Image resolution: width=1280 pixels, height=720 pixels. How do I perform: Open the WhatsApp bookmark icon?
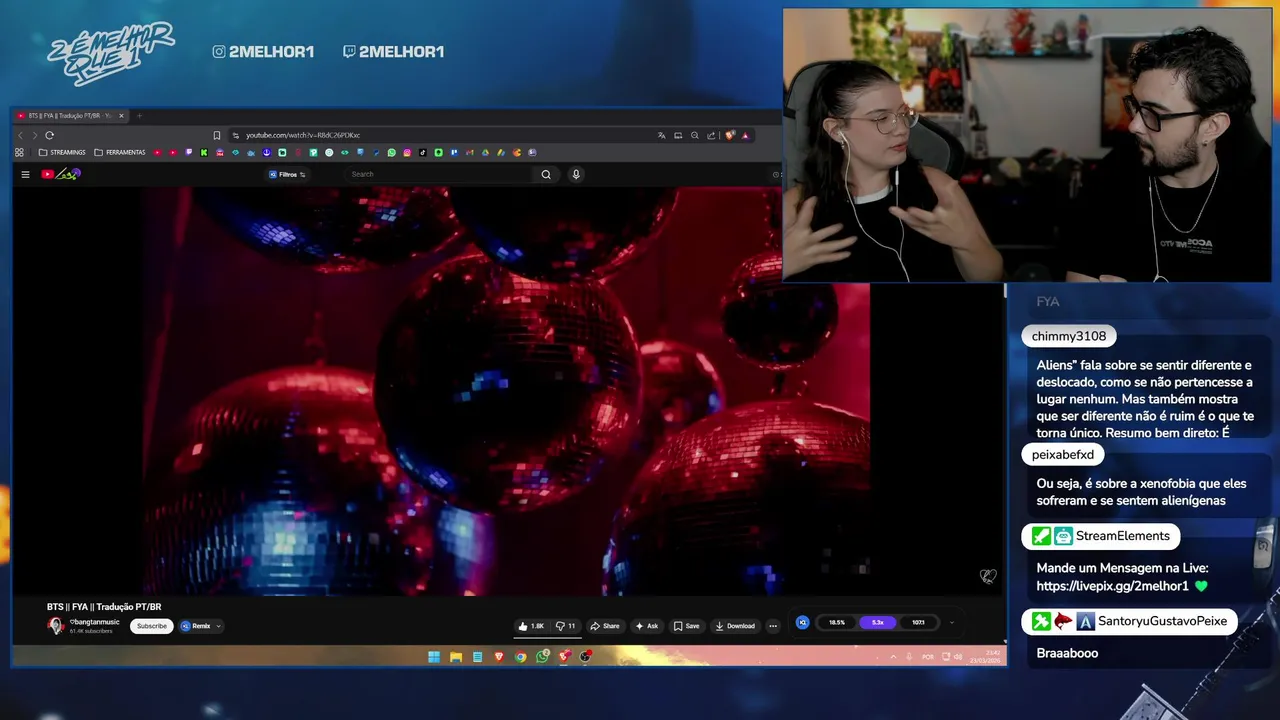coord(391,152)
